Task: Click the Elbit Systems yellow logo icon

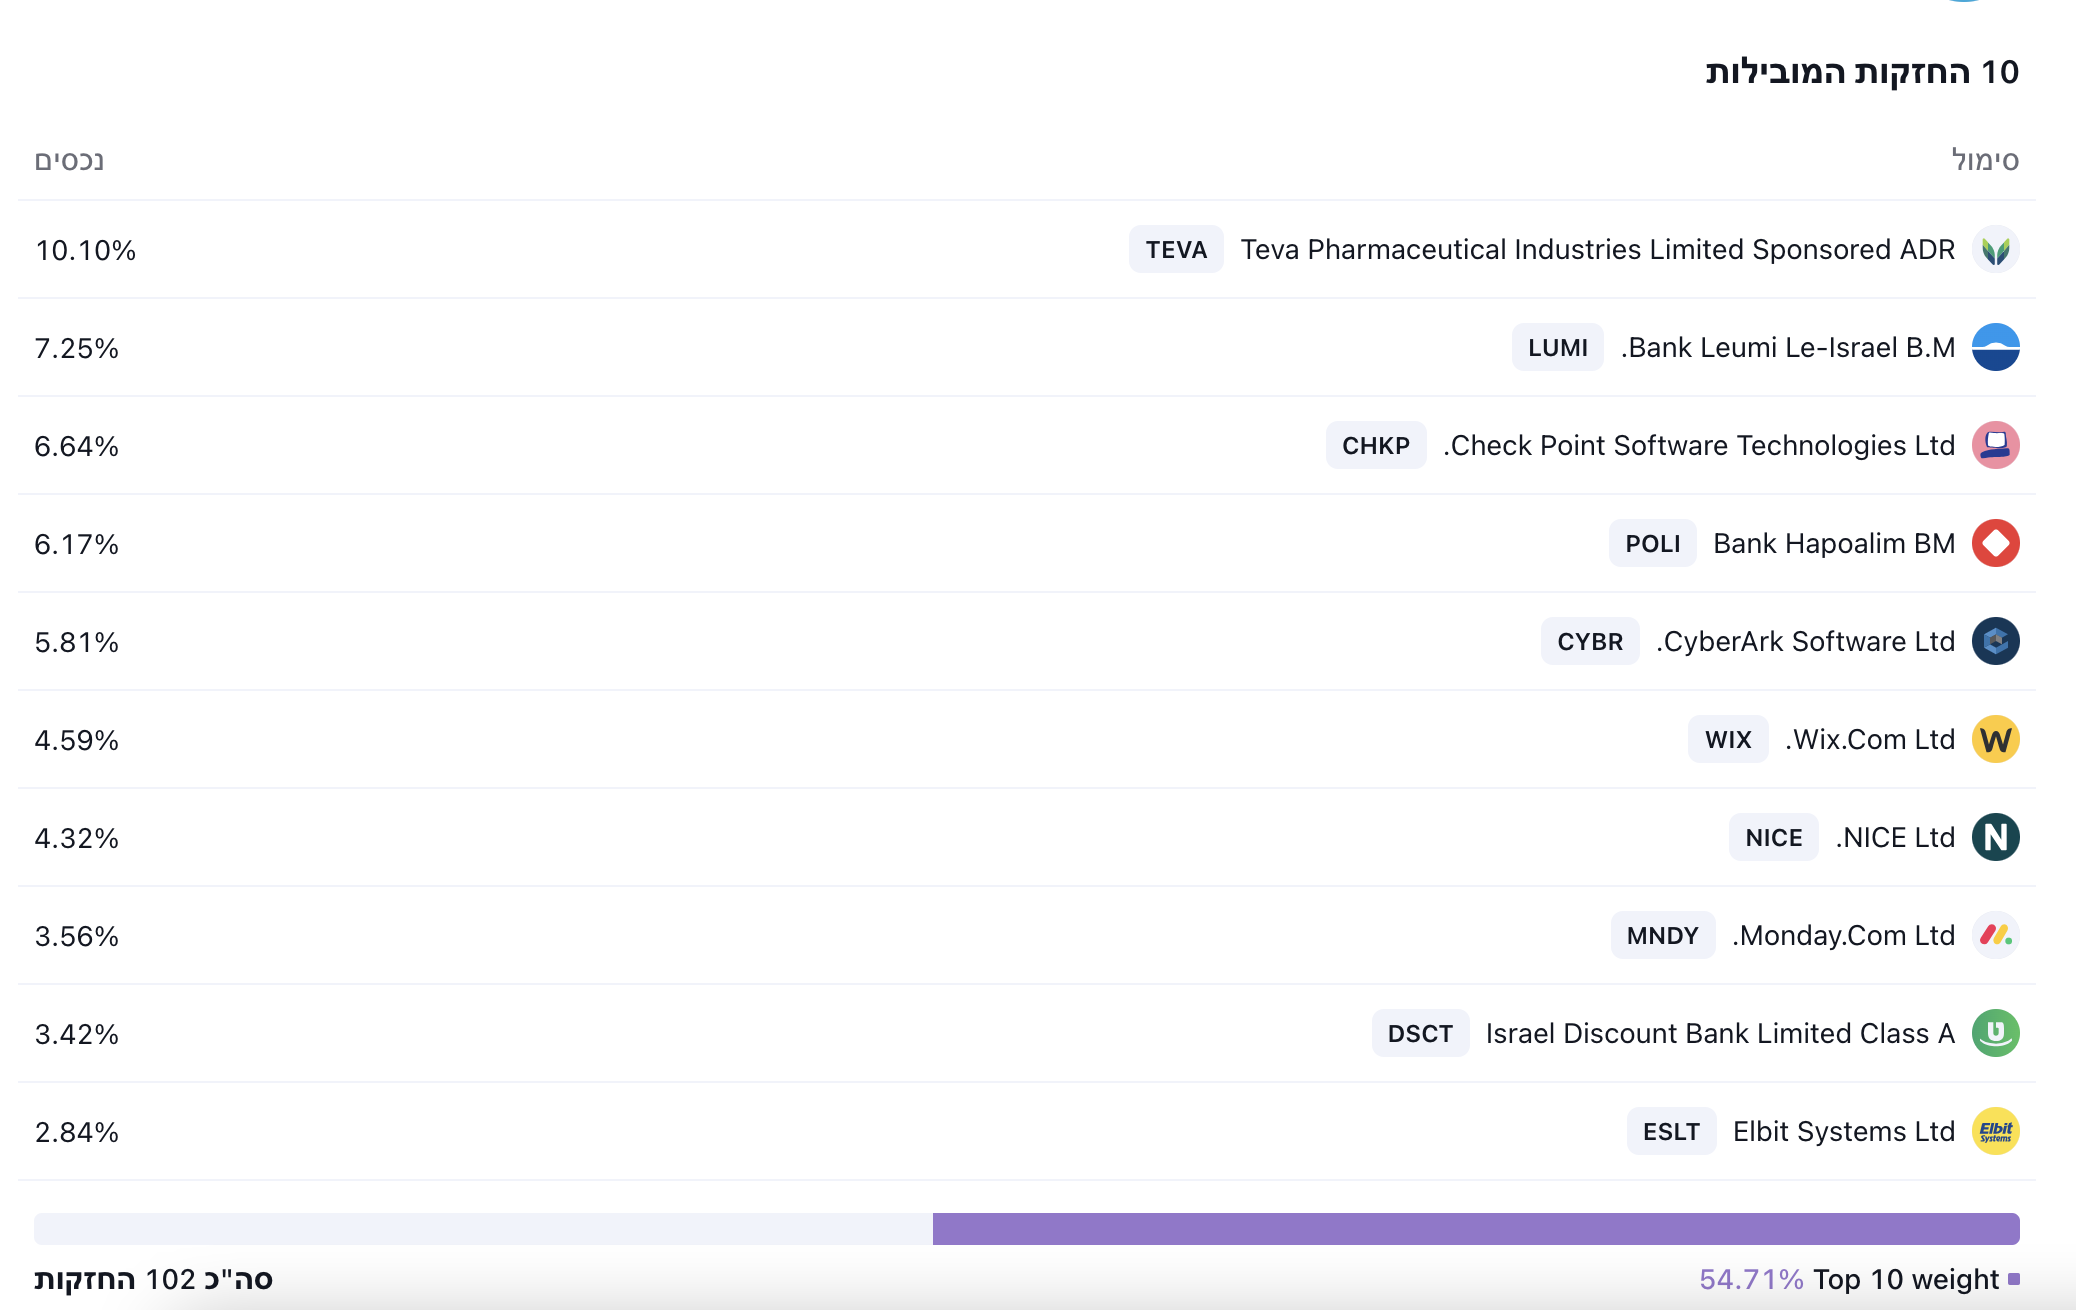Action: (x=1995, y=1131)
